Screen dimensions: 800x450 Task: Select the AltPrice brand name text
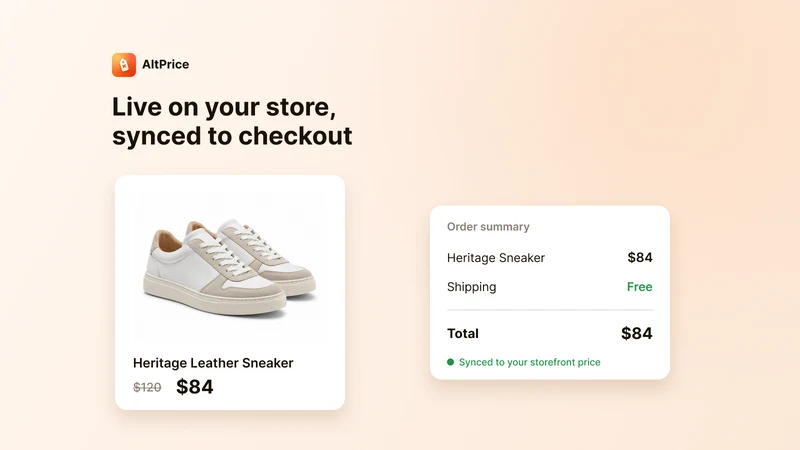coord(165,64)
